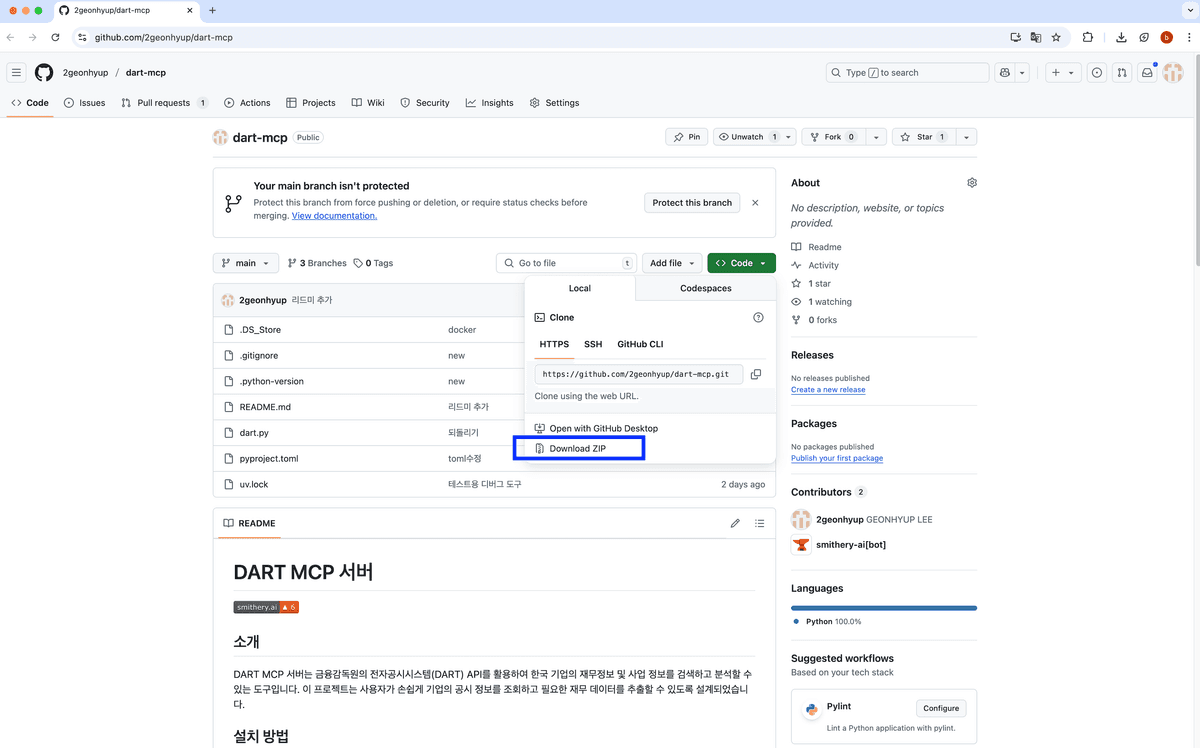Open the Wiki tab

[x=368, y=103]
